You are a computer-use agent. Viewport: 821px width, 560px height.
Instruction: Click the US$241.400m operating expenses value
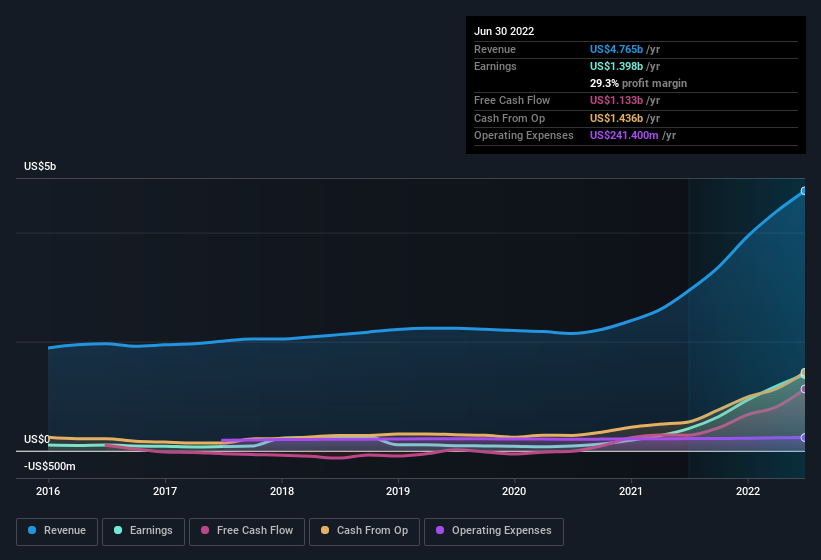(x=624, y=136)
